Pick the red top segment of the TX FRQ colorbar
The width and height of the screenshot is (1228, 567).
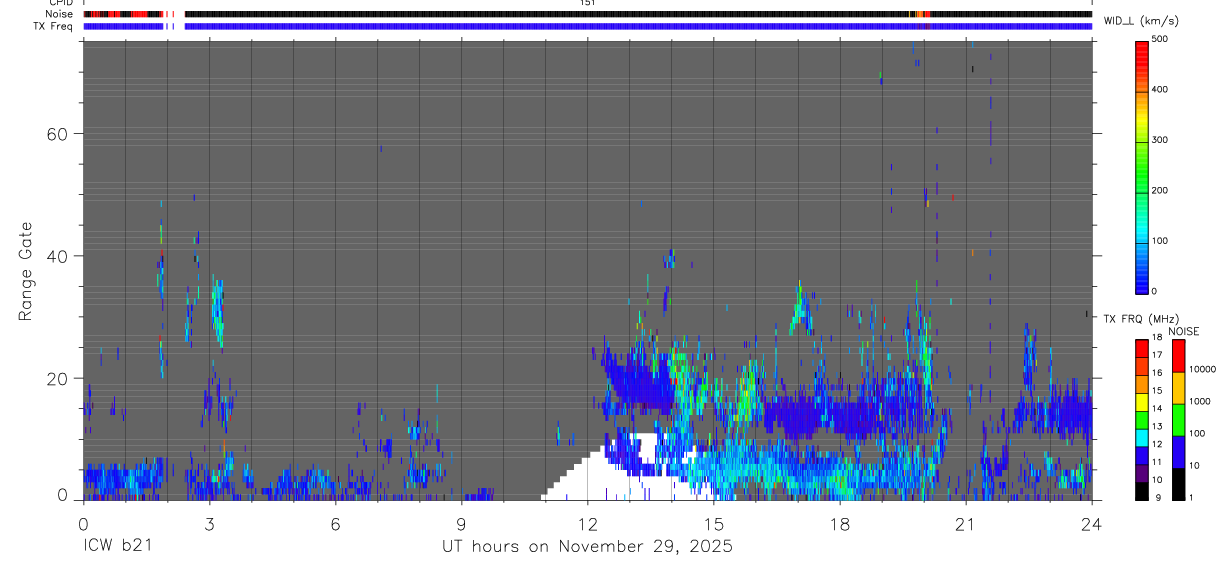pyautogui.click(x=1141, y=348)
